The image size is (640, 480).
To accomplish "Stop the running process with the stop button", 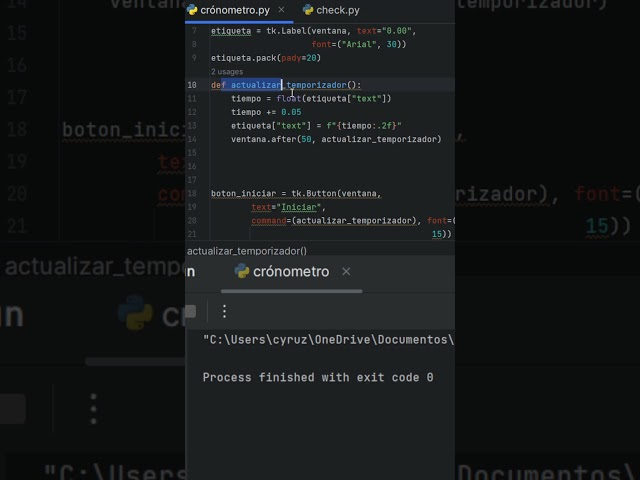I will pos(190,311).
